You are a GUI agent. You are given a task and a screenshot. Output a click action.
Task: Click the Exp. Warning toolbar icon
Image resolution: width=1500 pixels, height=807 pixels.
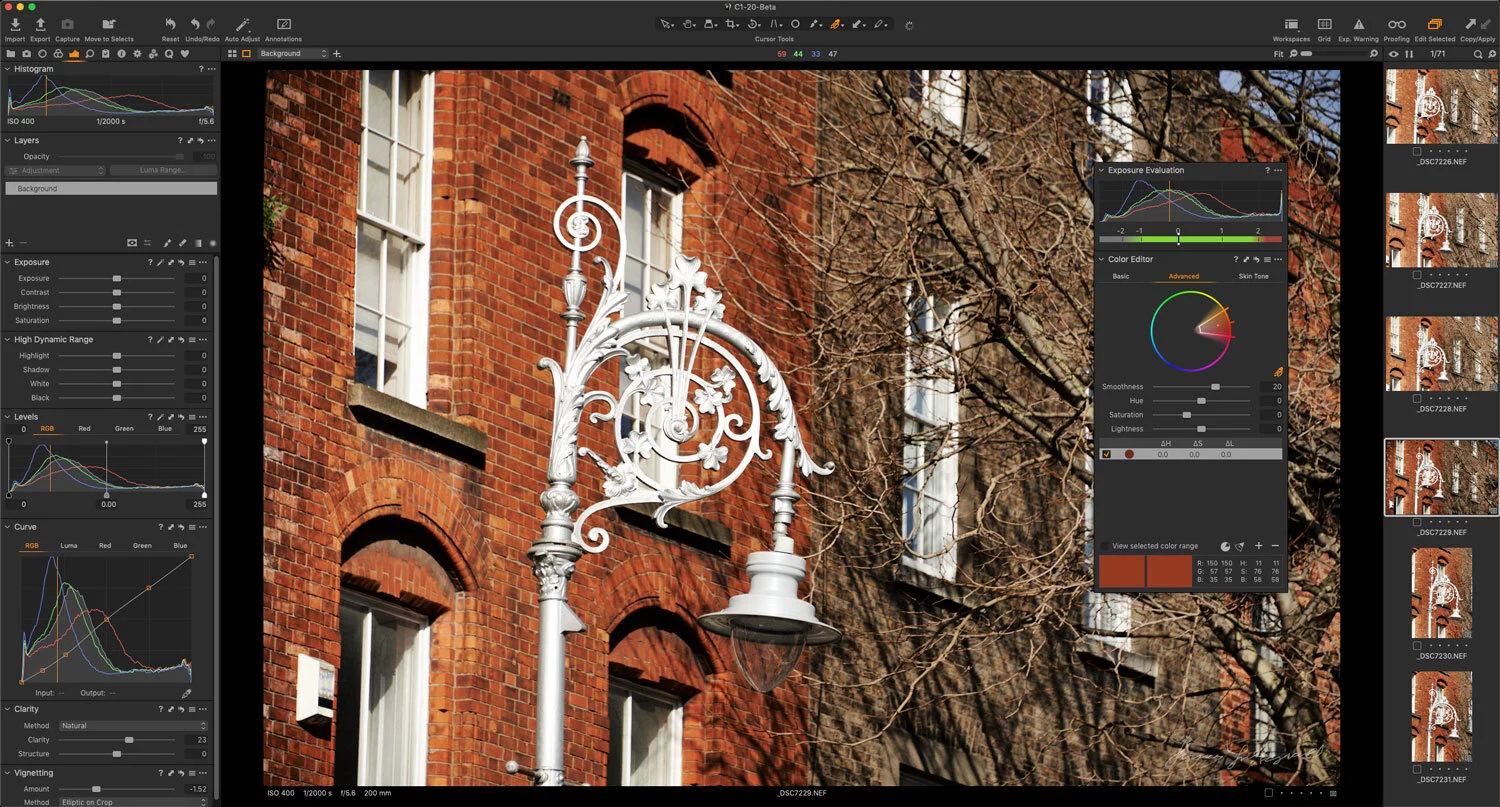click(x=1359, y=25)
